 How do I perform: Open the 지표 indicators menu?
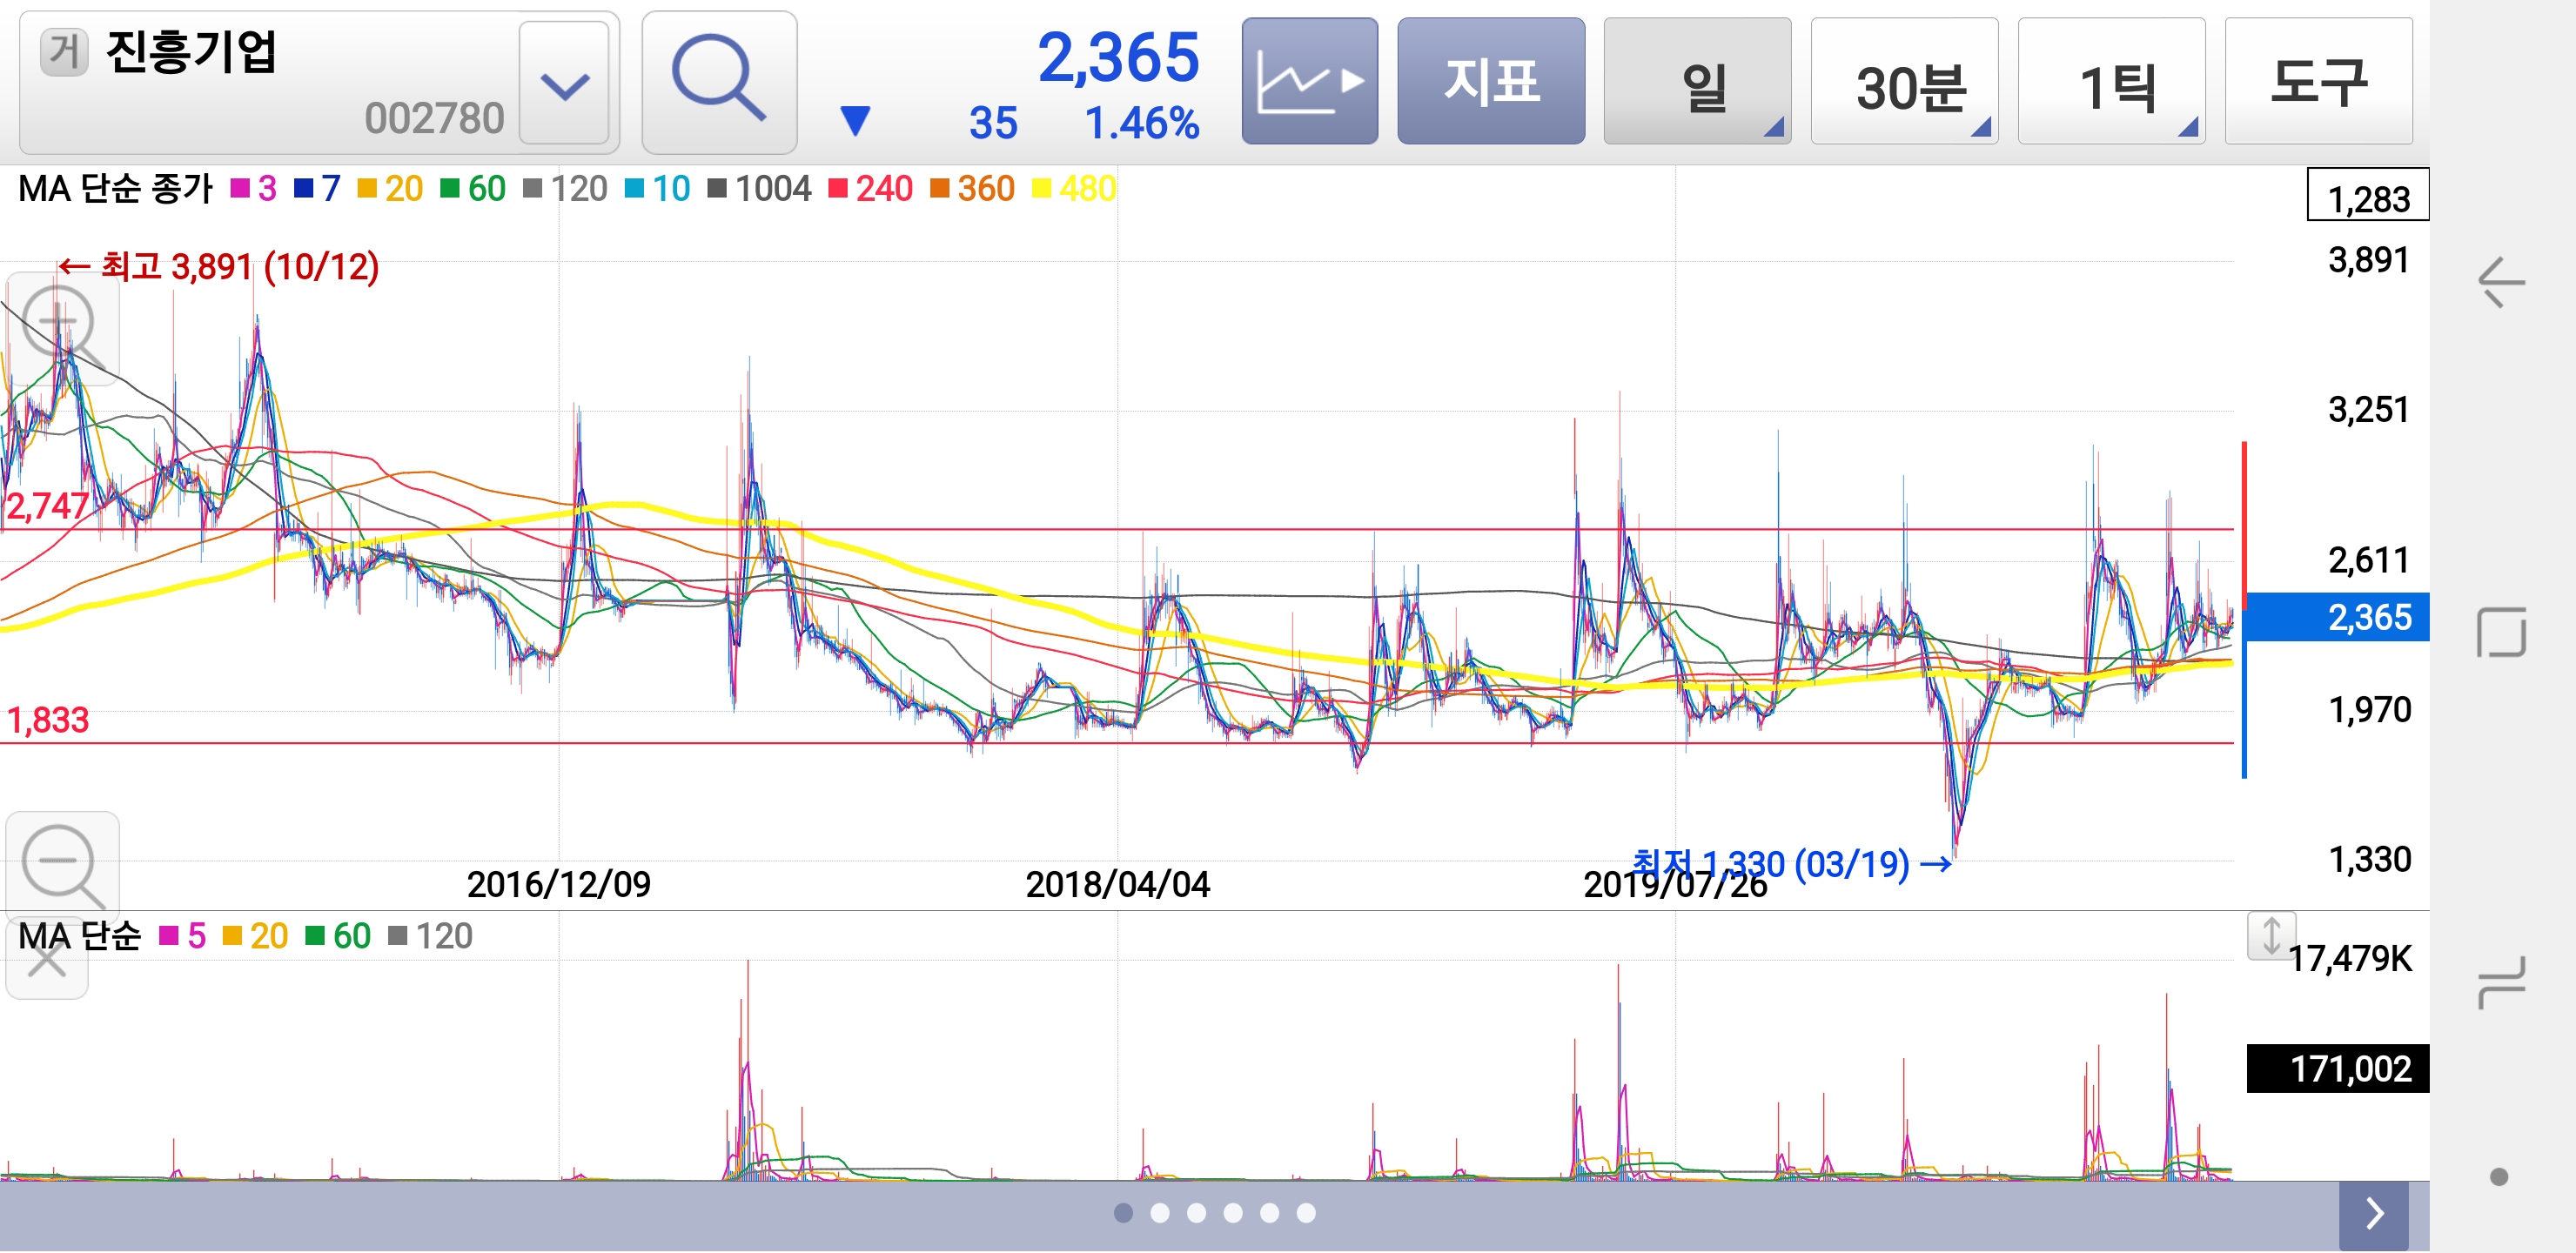pyautogui.click(x=1490, y=82)
